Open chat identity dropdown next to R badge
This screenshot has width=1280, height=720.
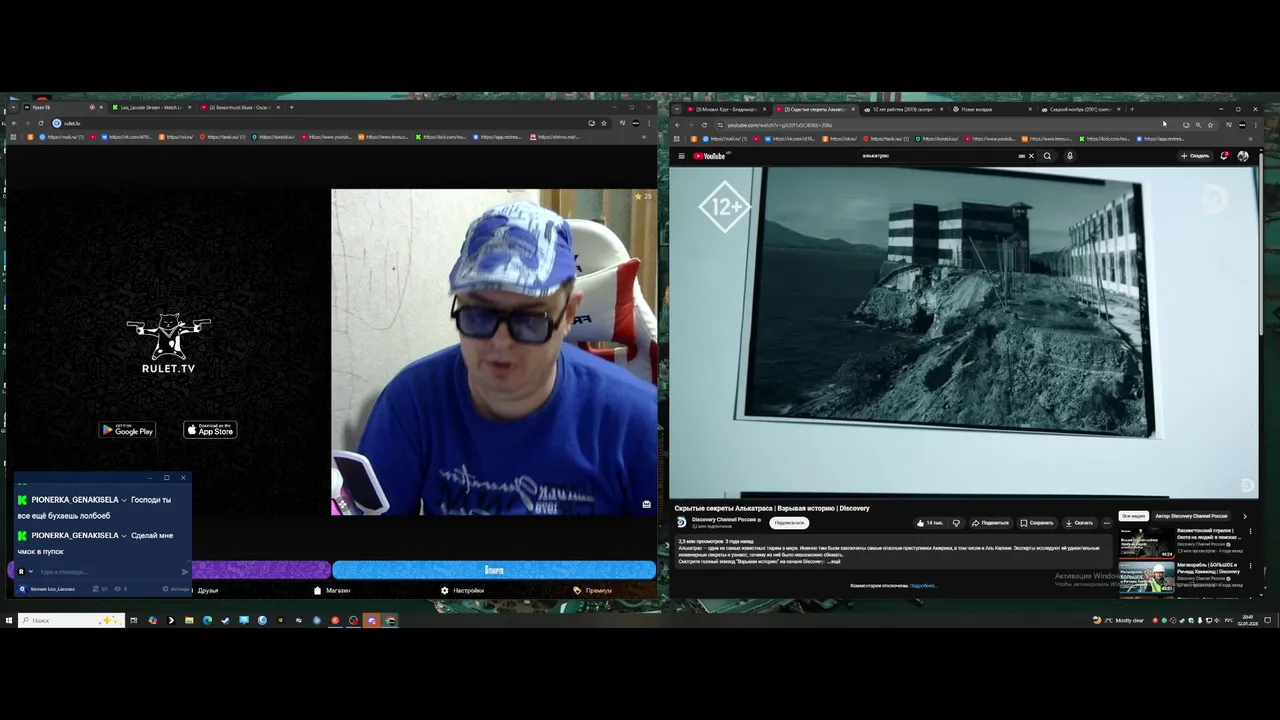30,572
